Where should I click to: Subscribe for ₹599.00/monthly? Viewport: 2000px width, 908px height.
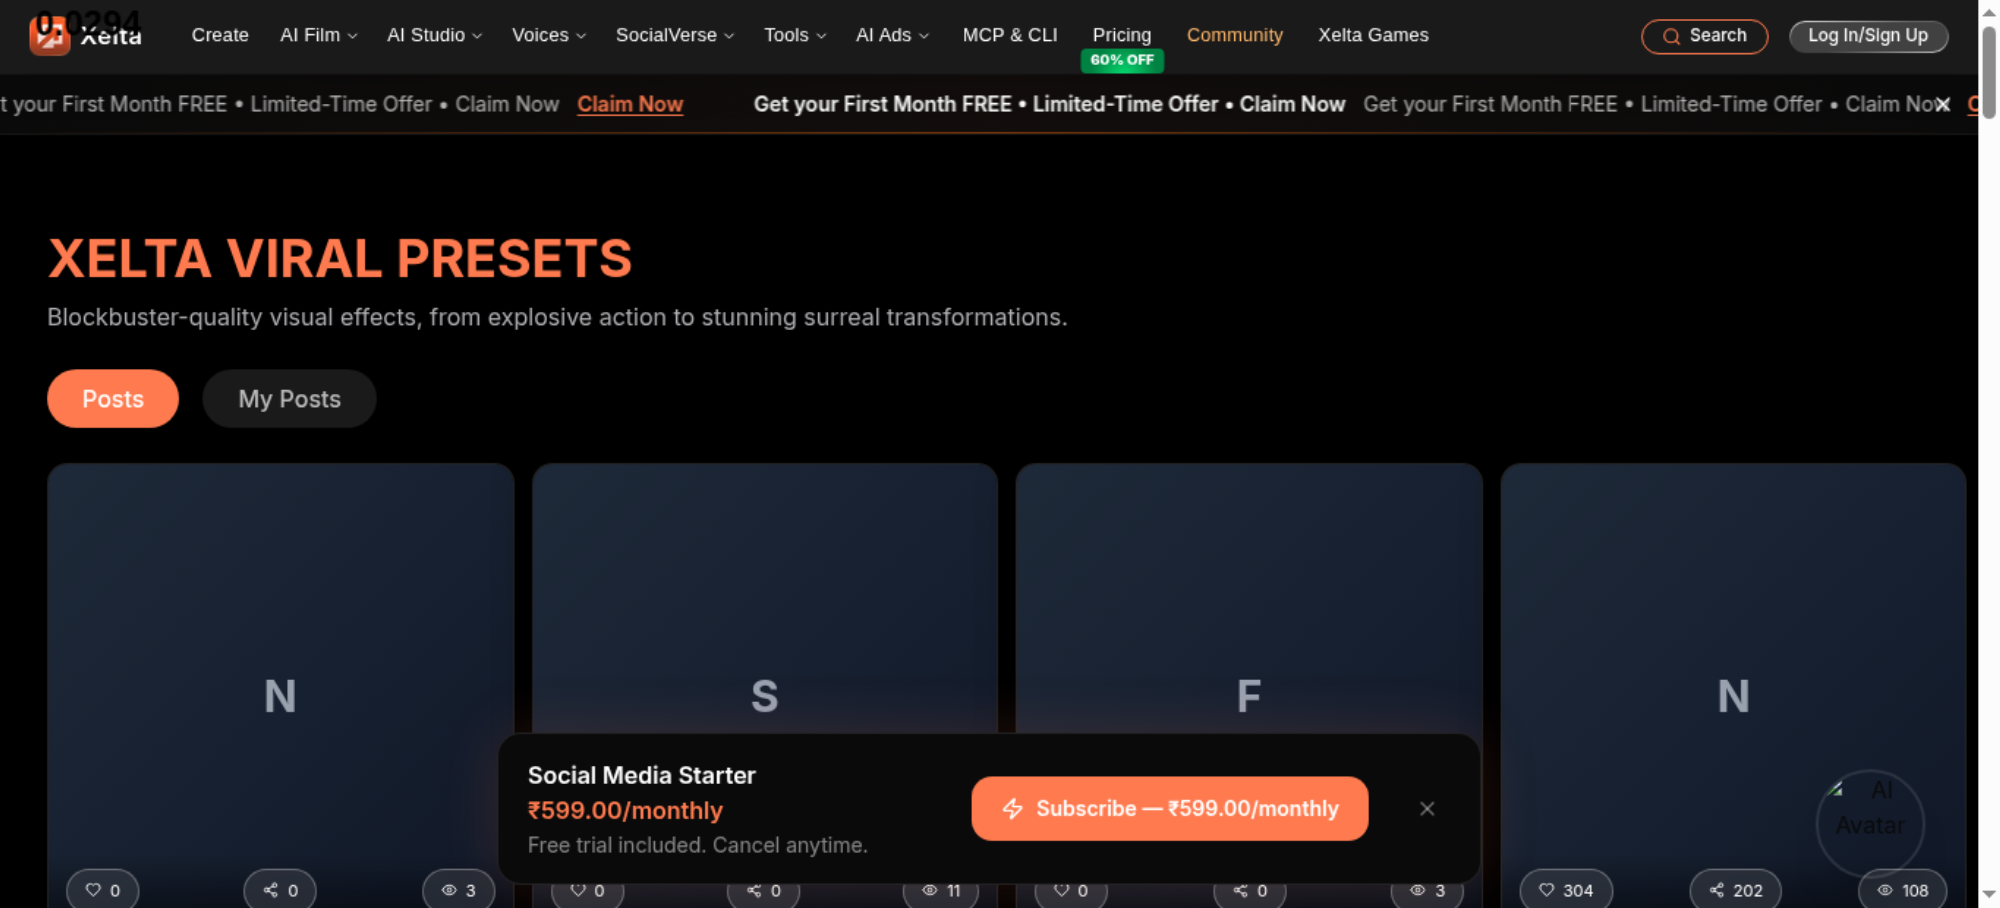[x=1170, y=809]
